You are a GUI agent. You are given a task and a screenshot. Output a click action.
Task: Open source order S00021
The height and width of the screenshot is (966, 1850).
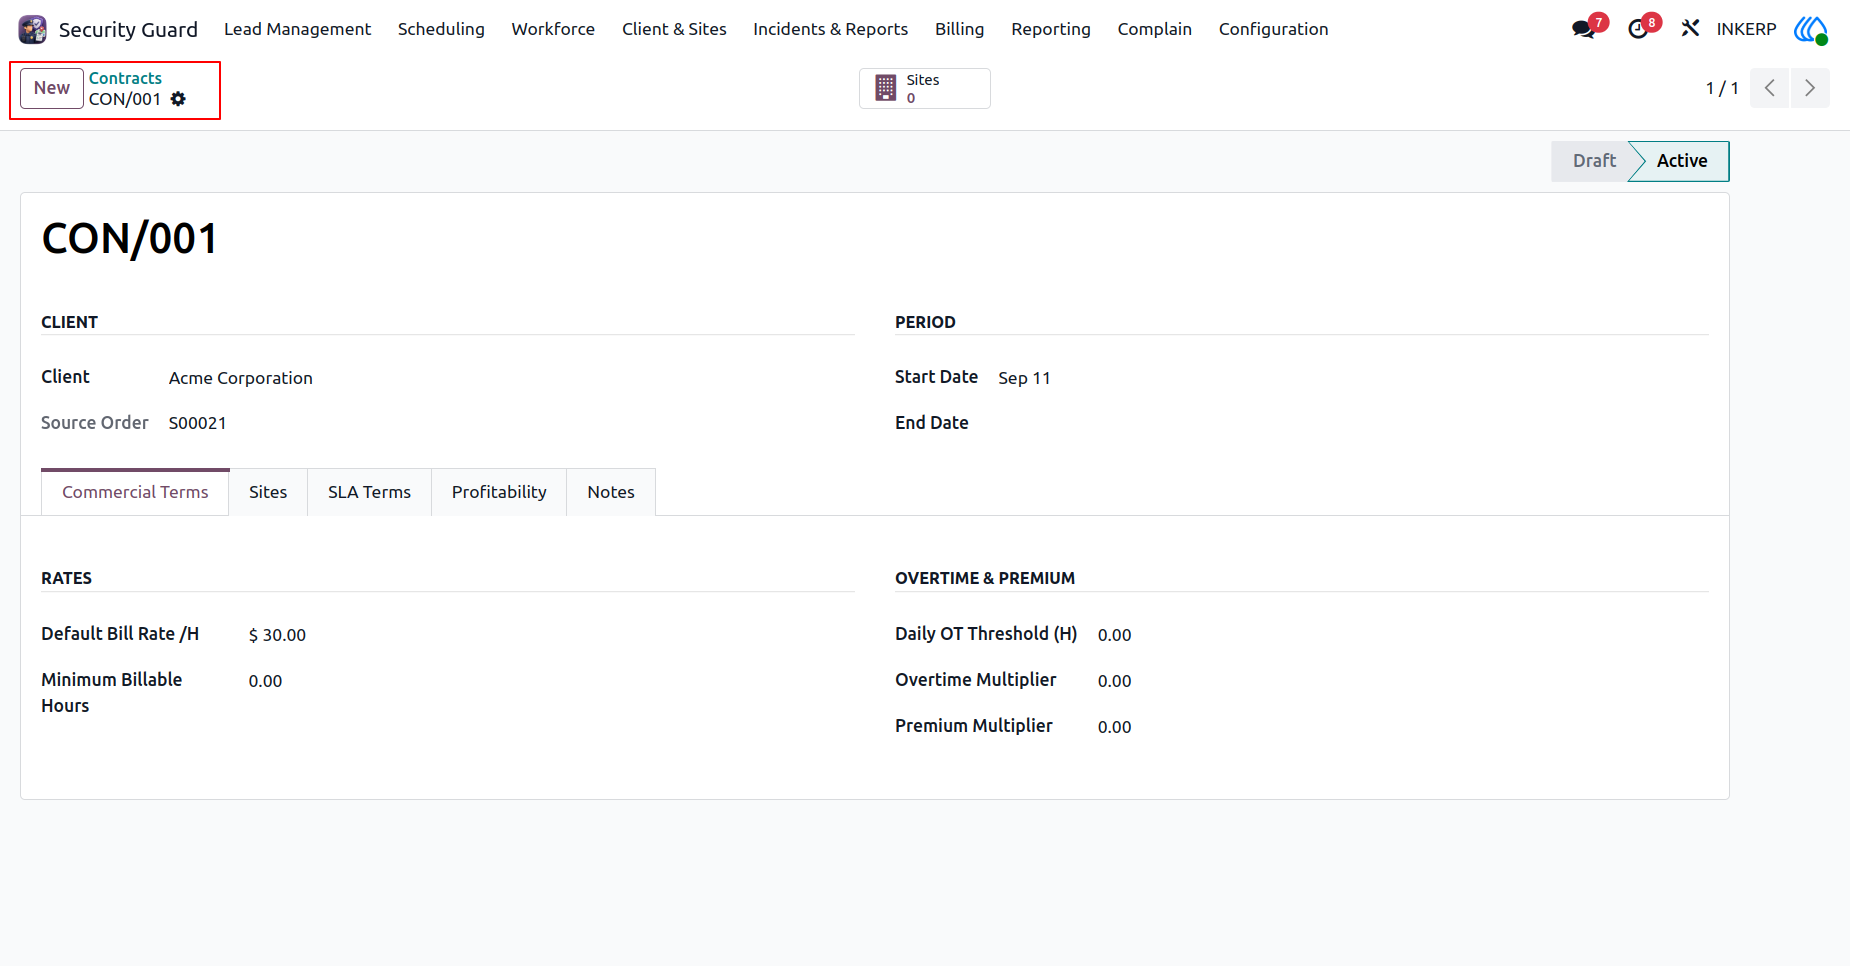(197, 423)
